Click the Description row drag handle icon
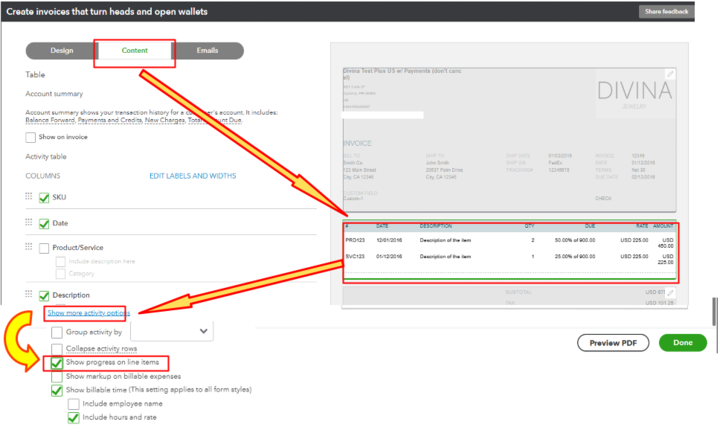 pyautogui.click(x=28, y=293)
